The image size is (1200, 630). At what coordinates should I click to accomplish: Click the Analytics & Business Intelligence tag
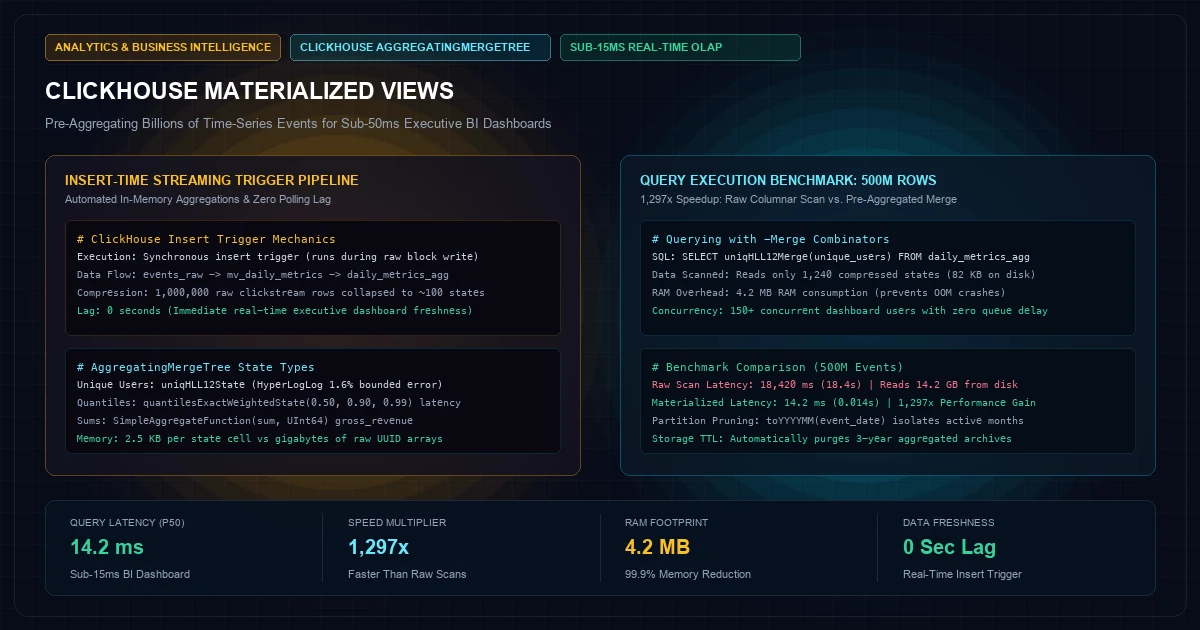click(x=163, y=47)
